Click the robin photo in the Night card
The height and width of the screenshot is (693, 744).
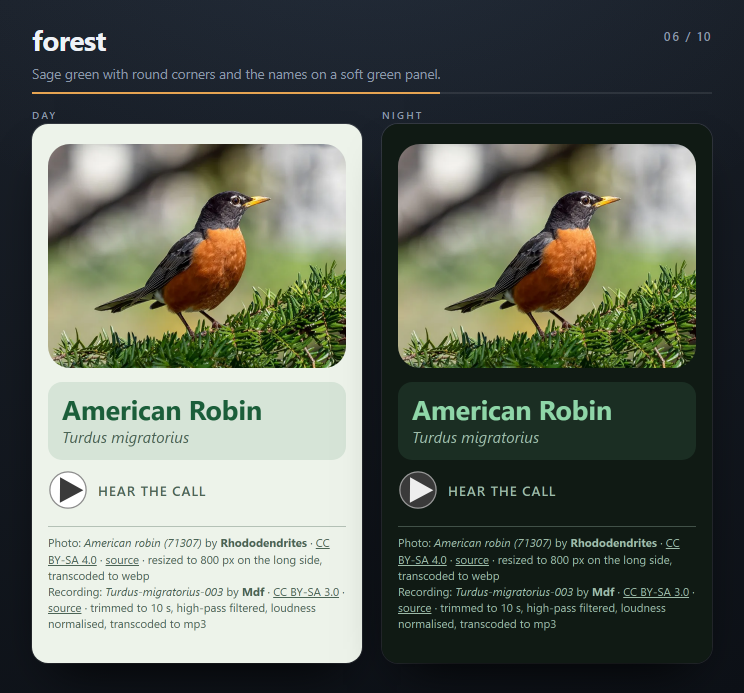(547, 256)
